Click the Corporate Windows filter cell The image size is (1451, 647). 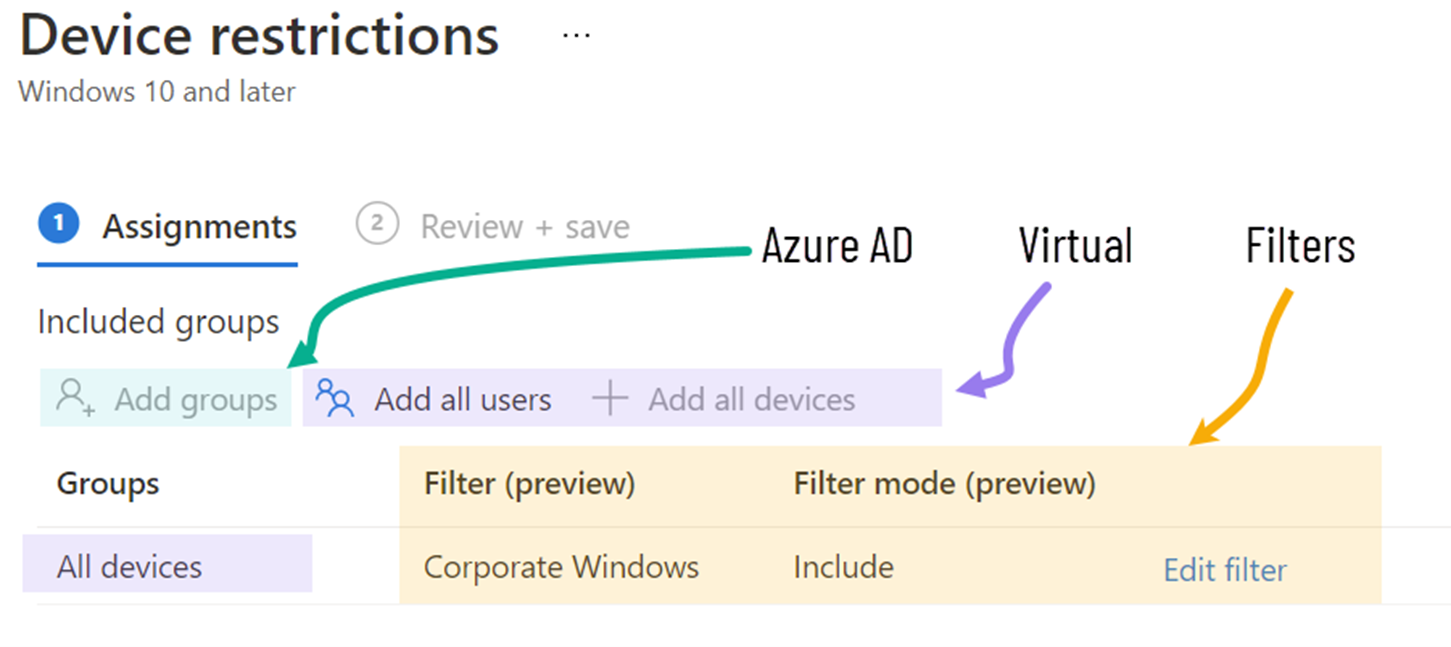tap(561, 567)
